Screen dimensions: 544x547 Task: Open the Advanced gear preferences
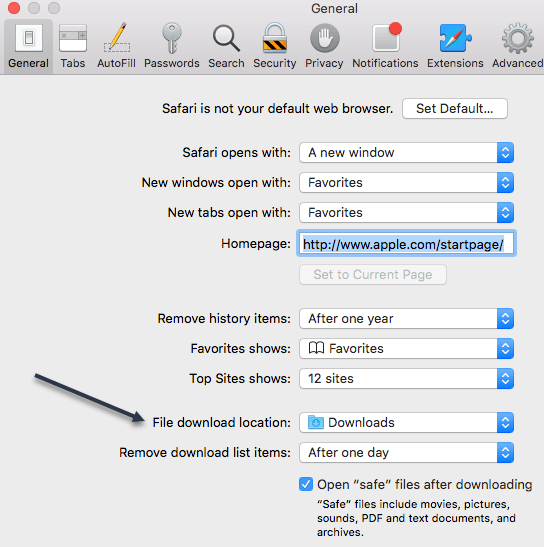[517, 45]
